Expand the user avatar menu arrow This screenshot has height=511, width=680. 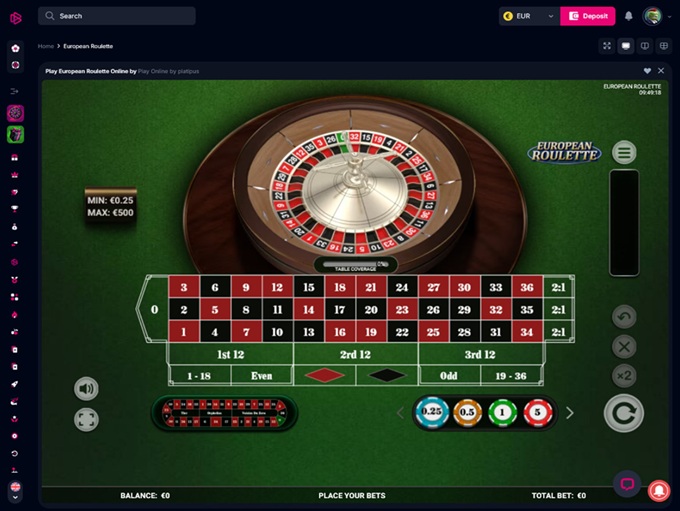(670, 16)
